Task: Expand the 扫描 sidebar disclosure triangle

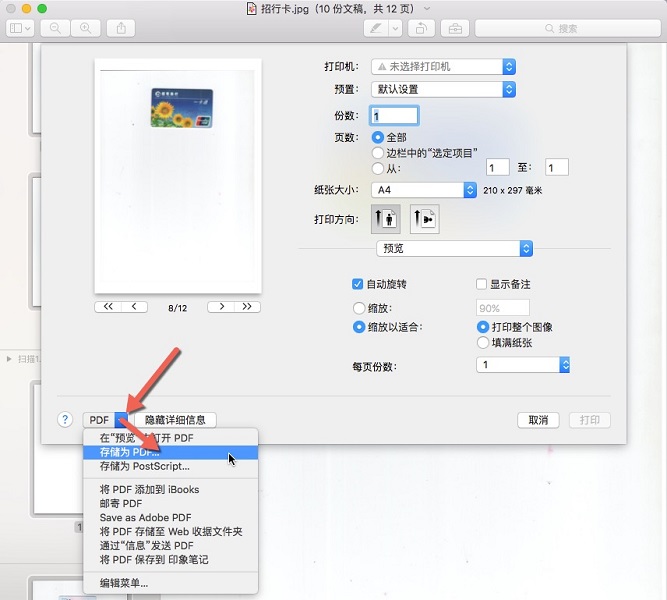Action: 9,359
